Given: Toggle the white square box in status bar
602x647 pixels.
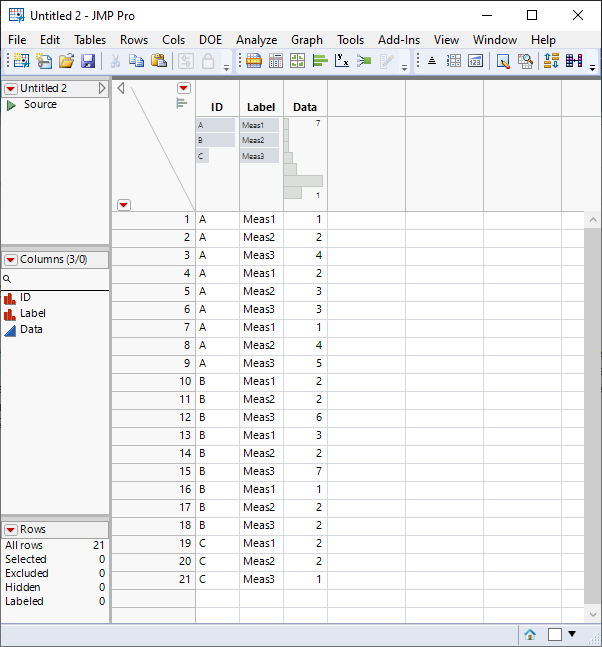Looking at the screenshot, I should click(555, 634).
